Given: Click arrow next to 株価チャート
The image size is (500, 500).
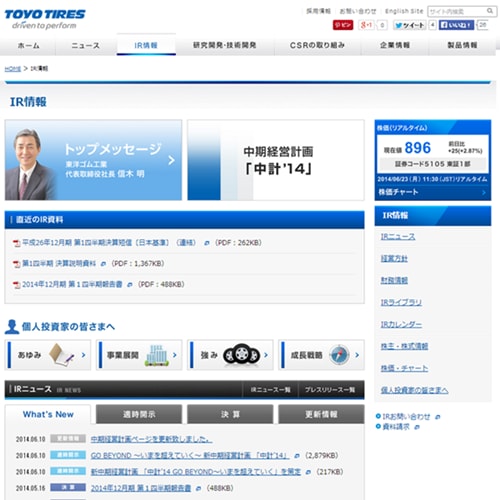Looking at the screenshot, I should pos(484,192).
